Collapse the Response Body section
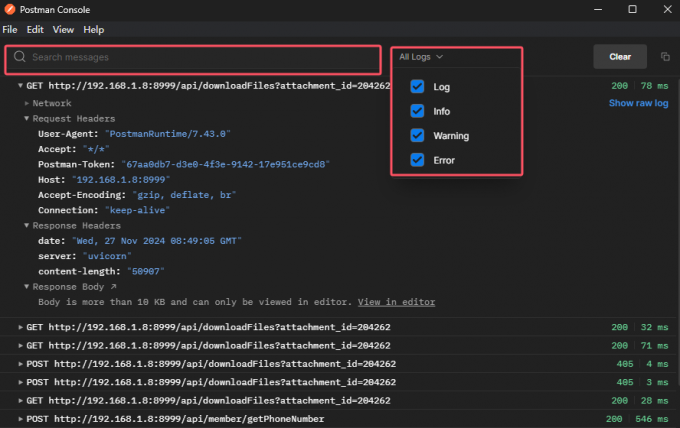The height and width of the screenshot is (428, 680). point(26,287)
